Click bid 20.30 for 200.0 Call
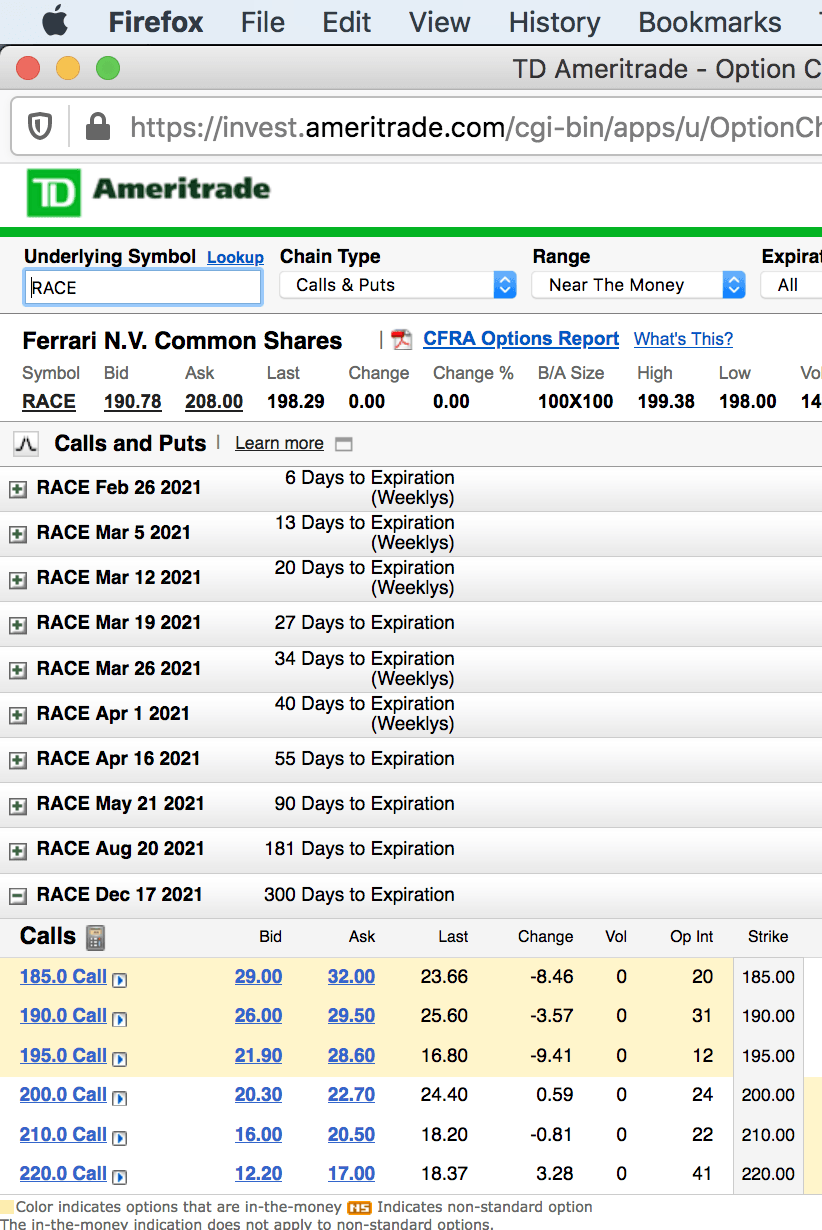 (x=258, y=1095)
